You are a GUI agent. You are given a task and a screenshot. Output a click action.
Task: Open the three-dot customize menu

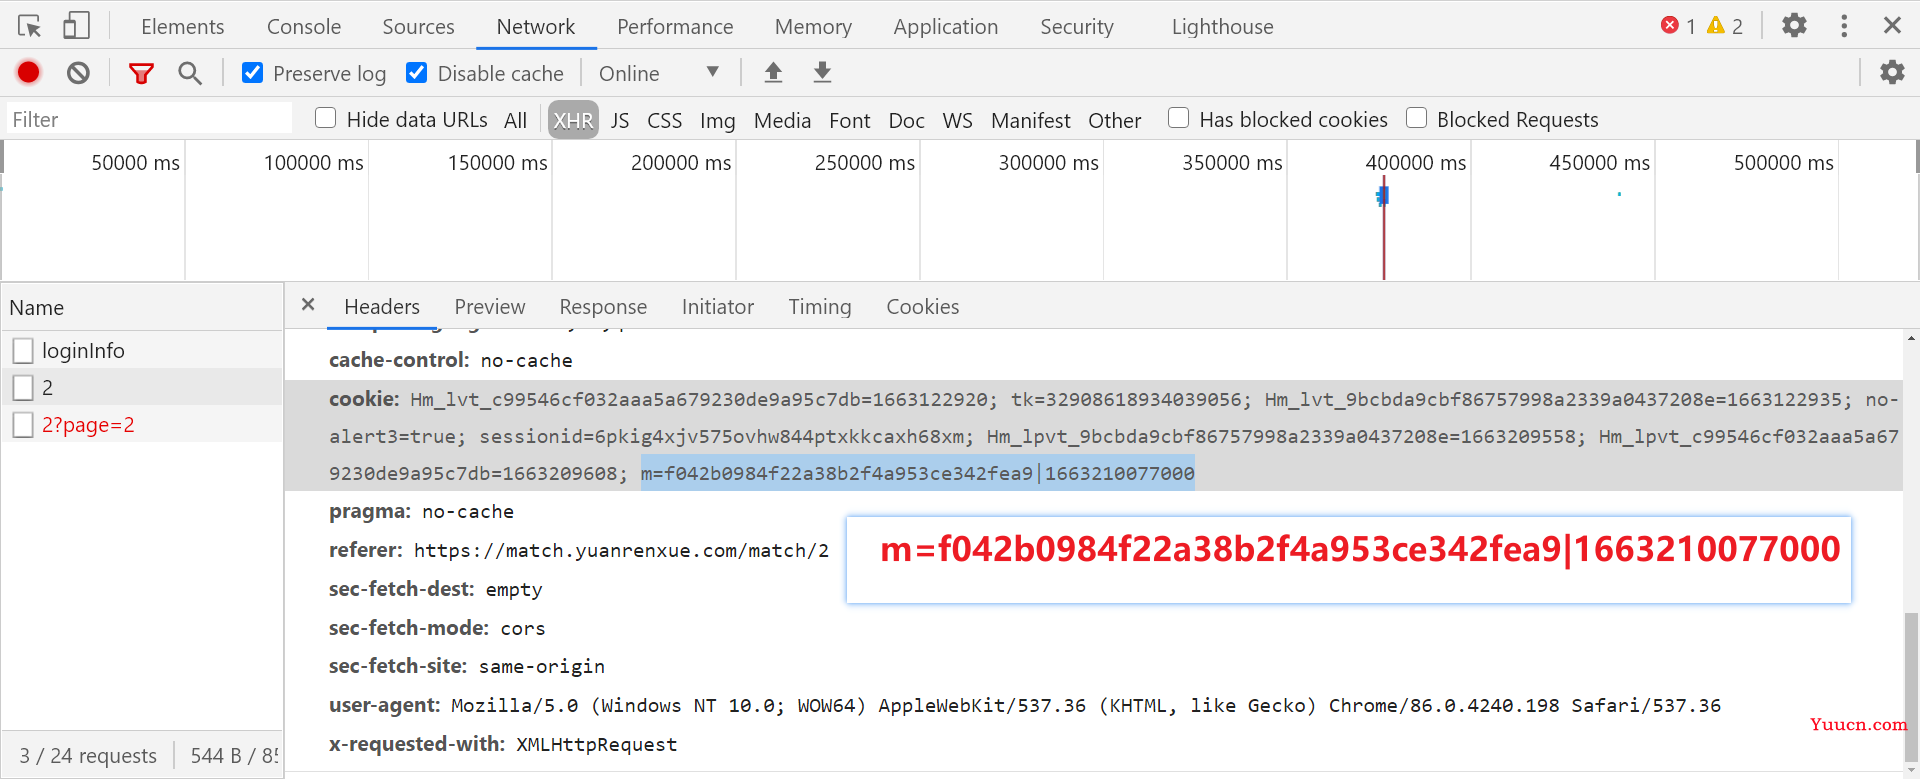coord(1844,25)
